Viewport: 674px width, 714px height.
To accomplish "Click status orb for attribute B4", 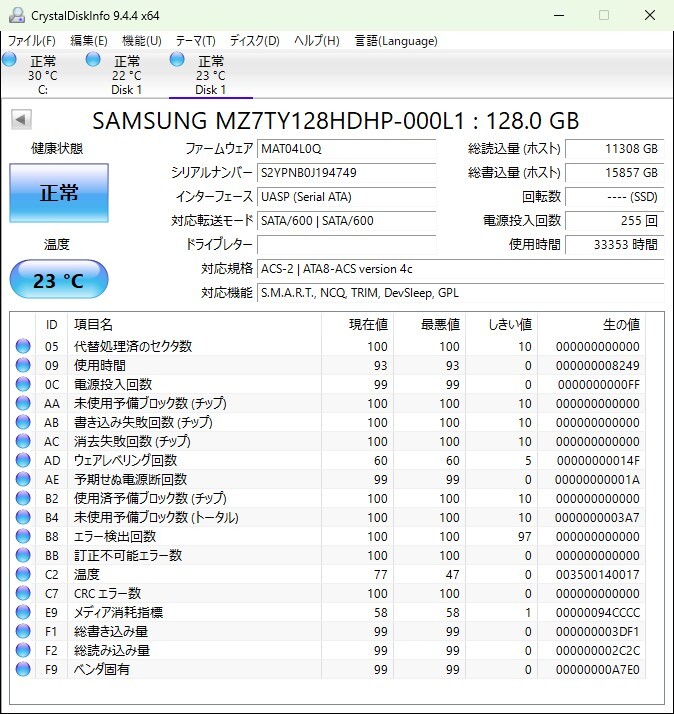I will (x=23, y=517).
